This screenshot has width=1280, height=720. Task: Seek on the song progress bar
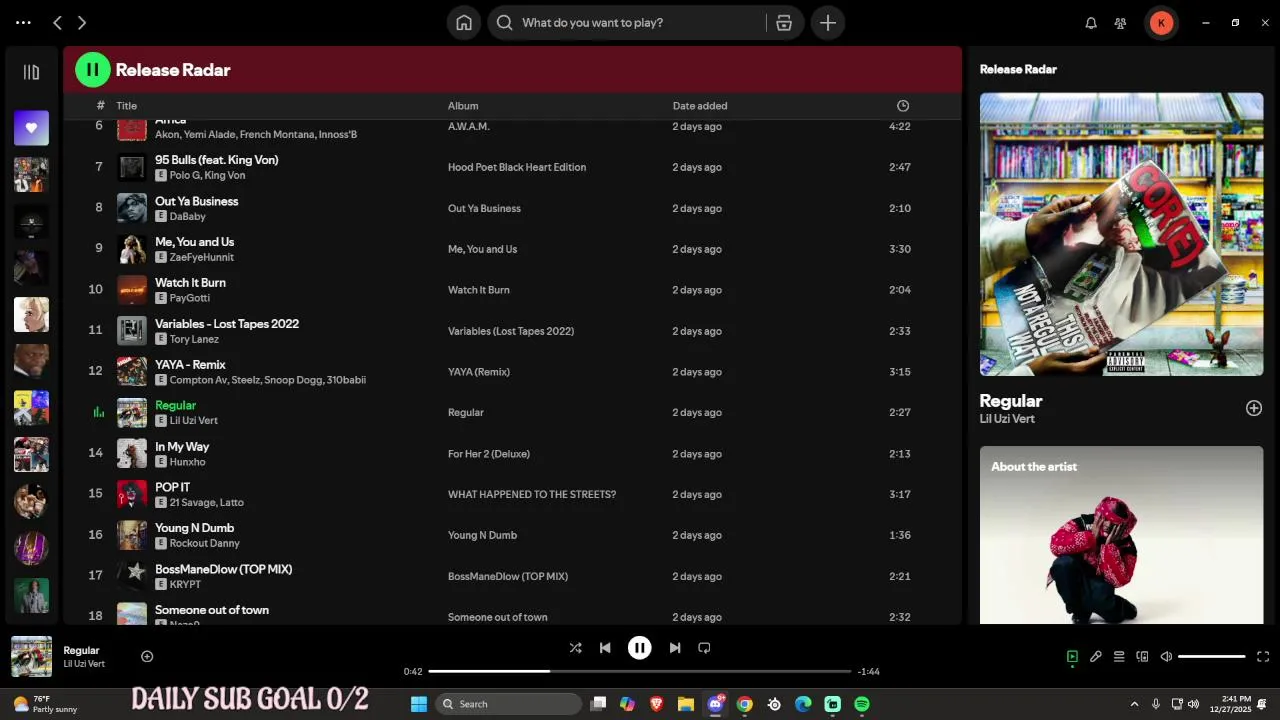coord(640,671)
